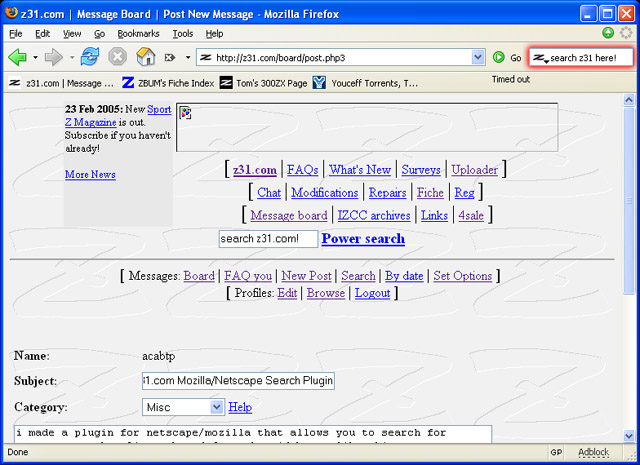Click the Subject text field
The image size is (640, 465).
(238, 380)
